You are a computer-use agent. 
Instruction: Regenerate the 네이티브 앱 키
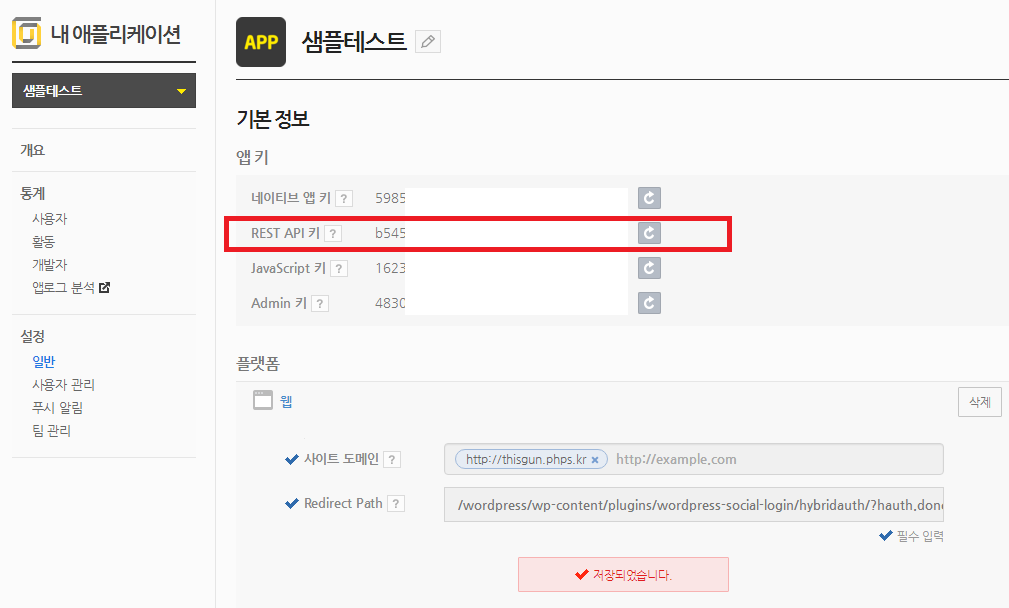coord(649,198)
